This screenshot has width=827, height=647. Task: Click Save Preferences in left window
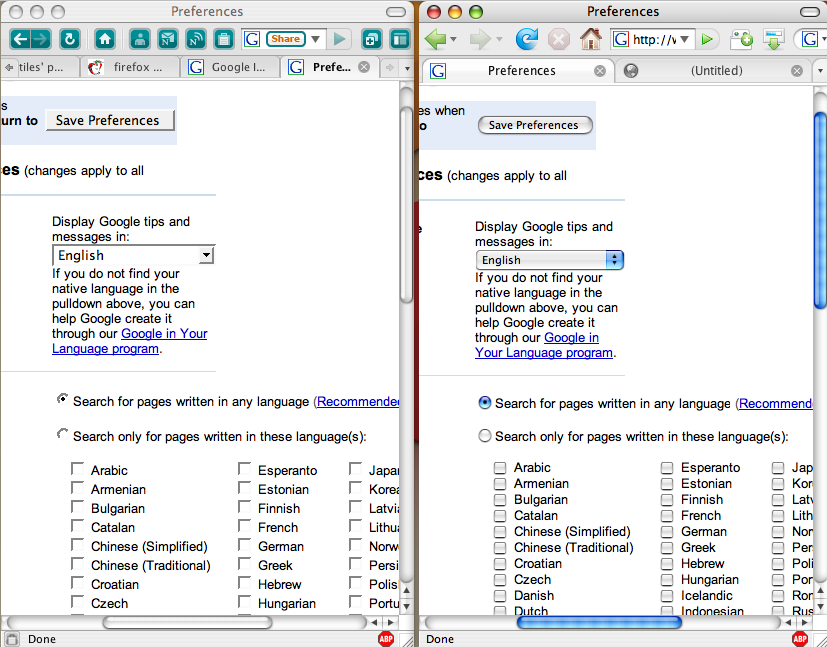110,120
